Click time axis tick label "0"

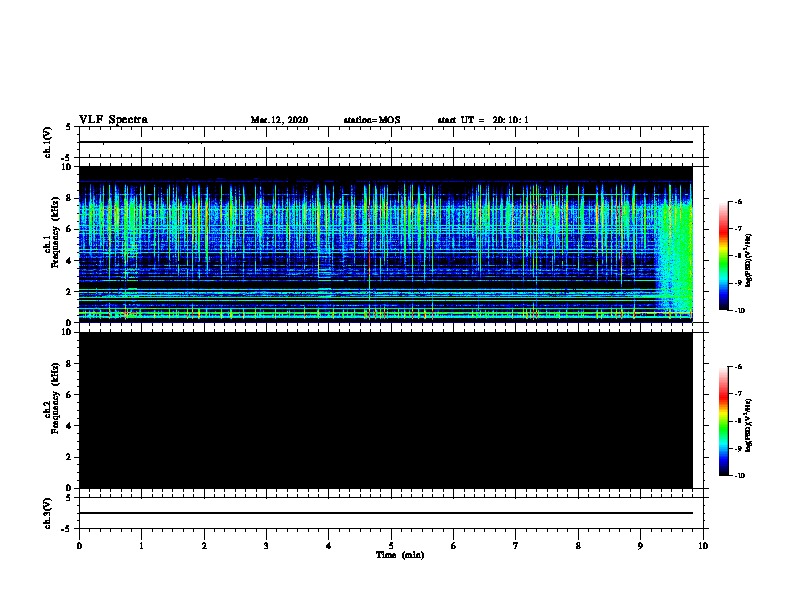(79, 546)
